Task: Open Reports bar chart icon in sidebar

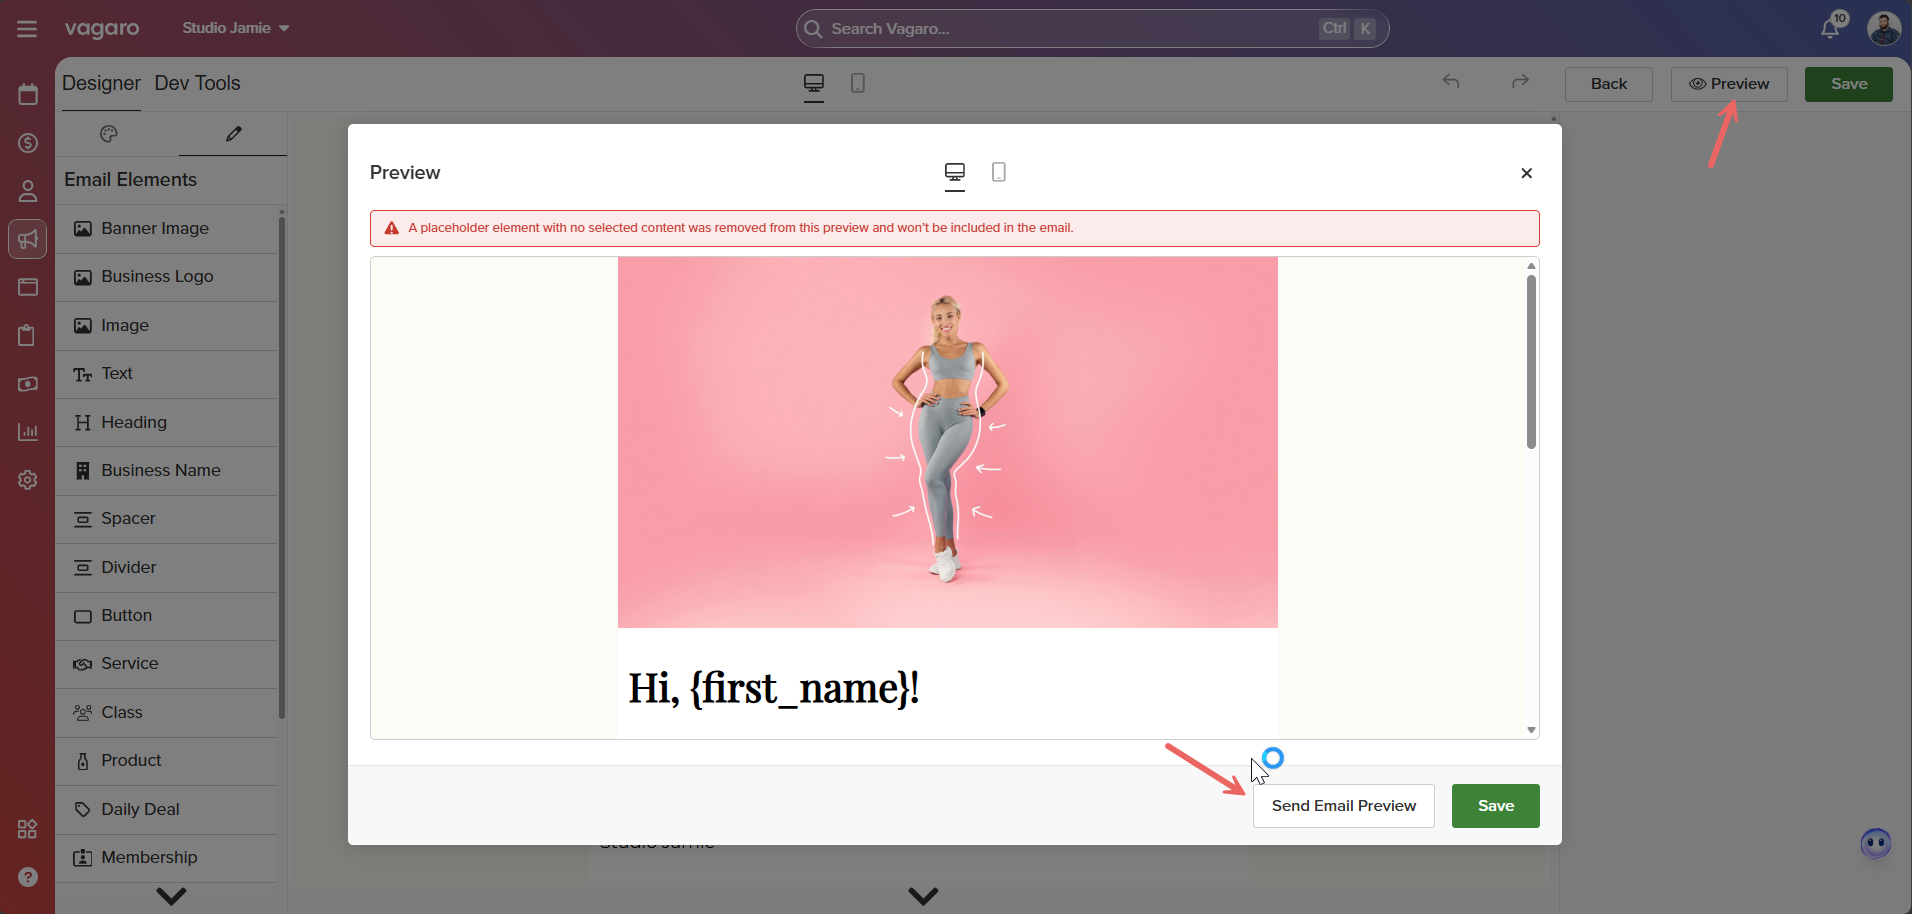Action: point(28,432)
